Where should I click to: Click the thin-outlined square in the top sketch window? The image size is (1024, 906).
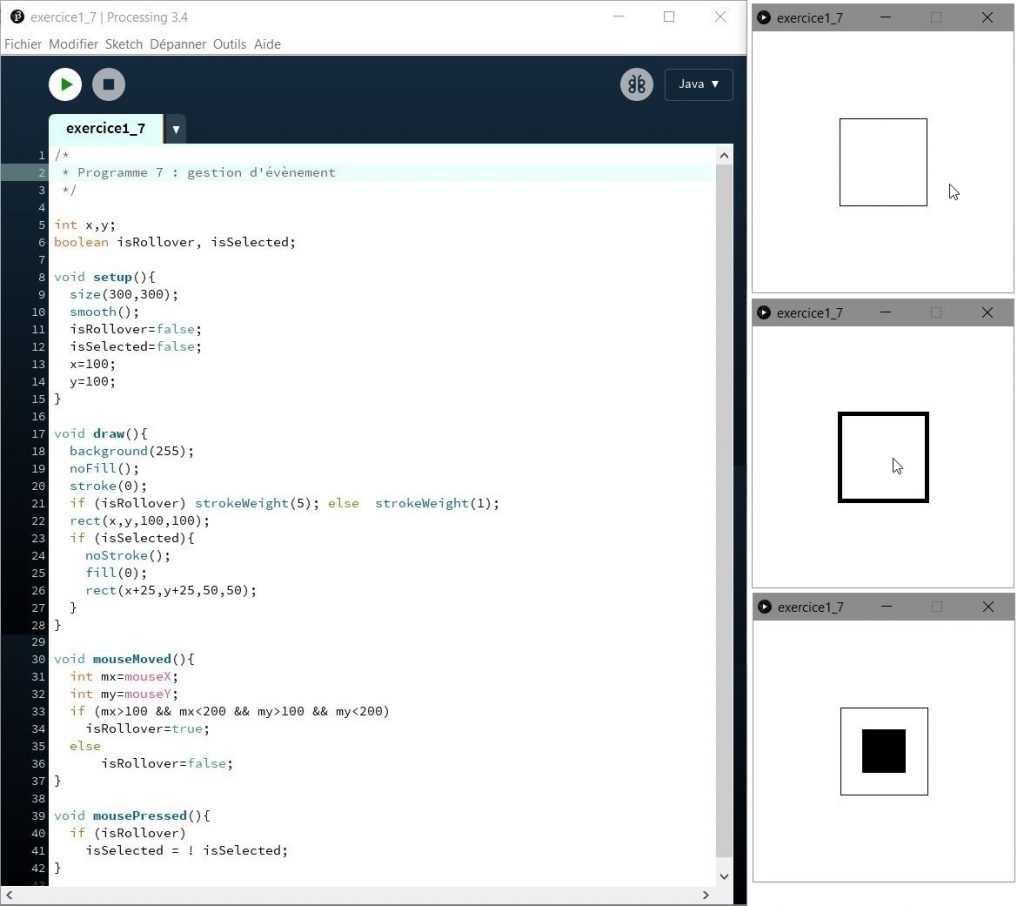883,162
